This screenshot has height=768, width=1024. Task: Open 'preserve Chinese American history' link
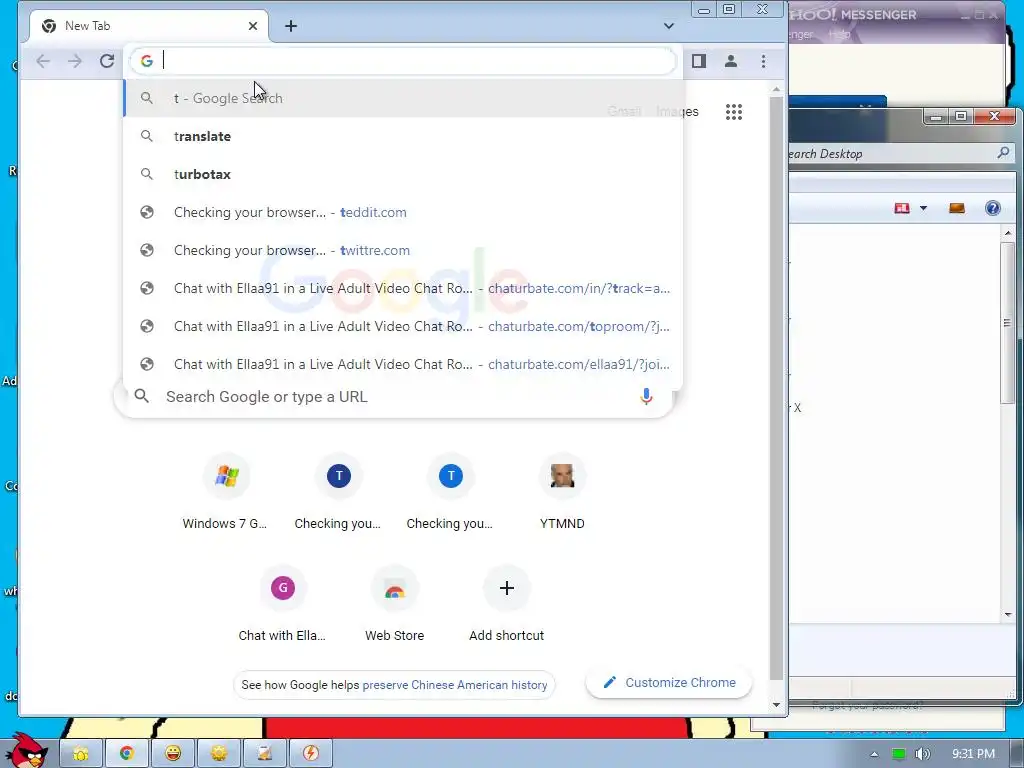pyautogui.click(x=455, y=685)
